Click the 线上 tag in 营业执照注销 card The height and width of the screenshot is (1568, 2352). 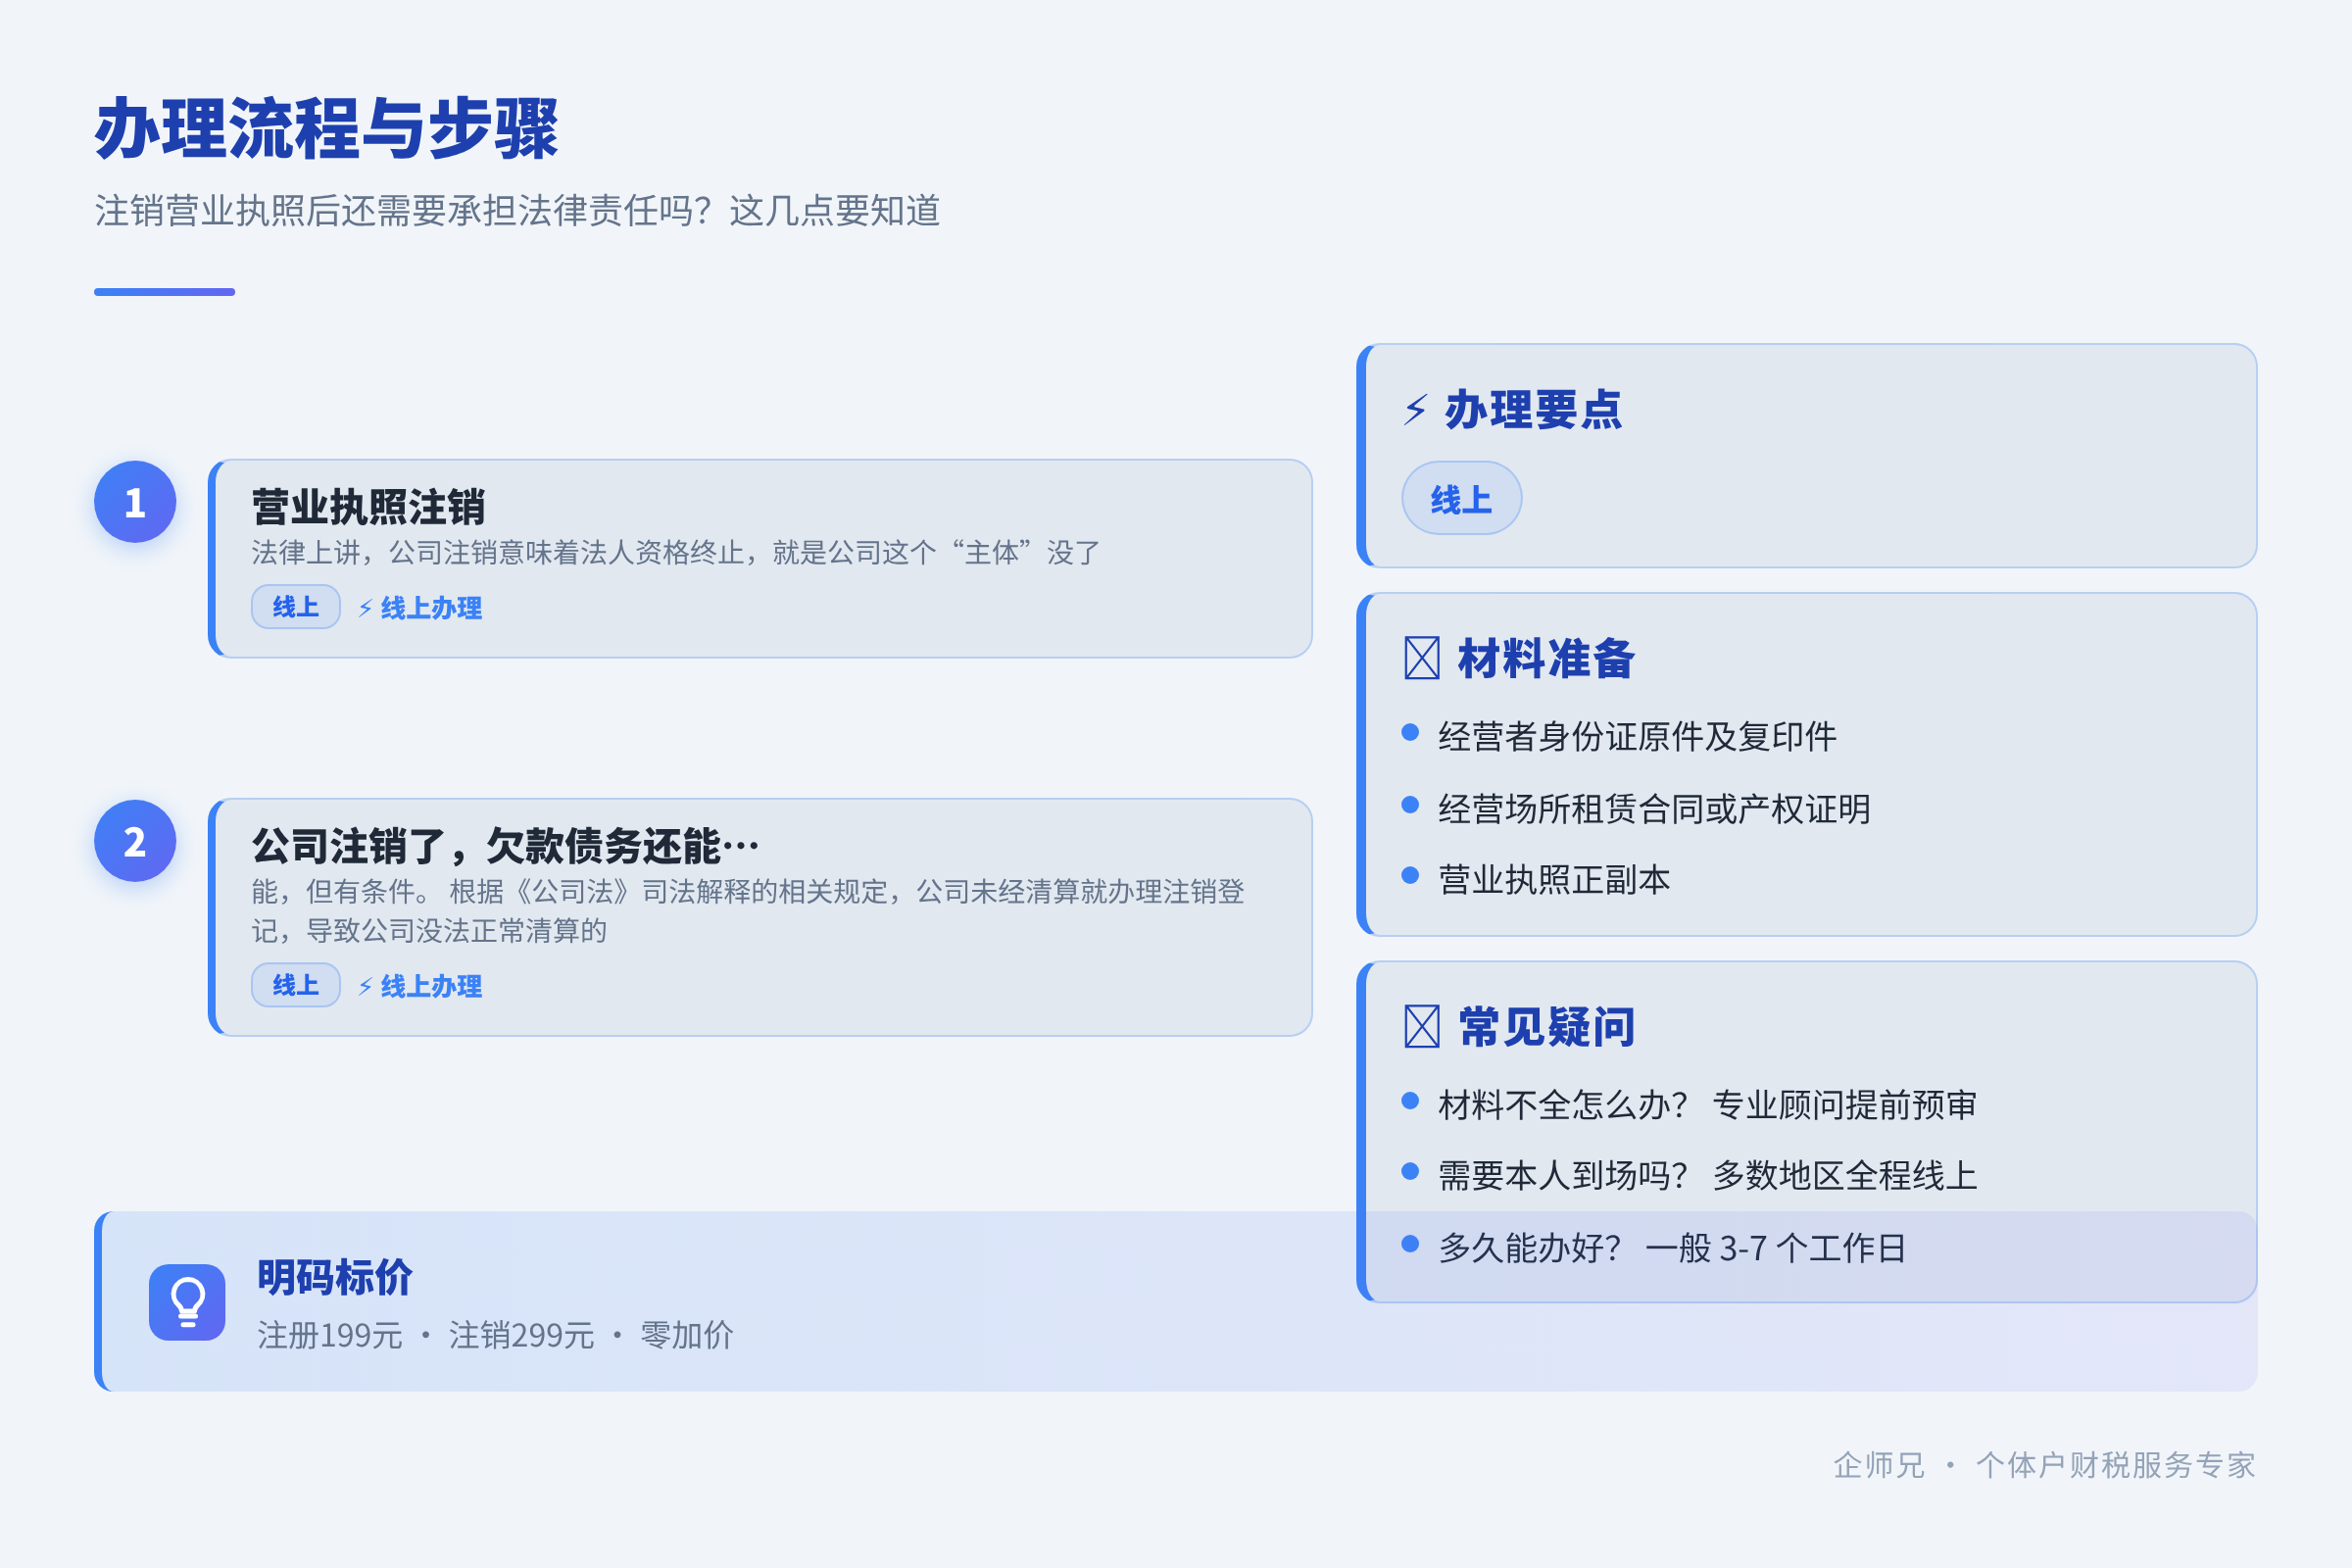pos(296,607)
